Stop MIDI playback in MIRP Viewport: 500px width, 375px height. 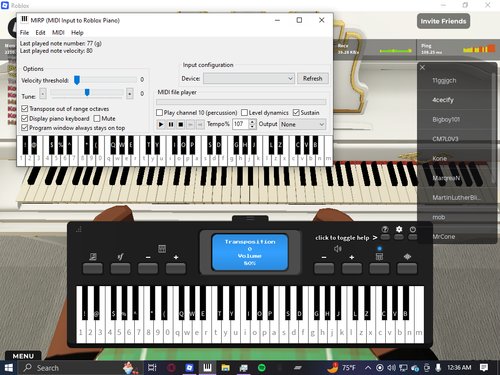pos(180,124)
